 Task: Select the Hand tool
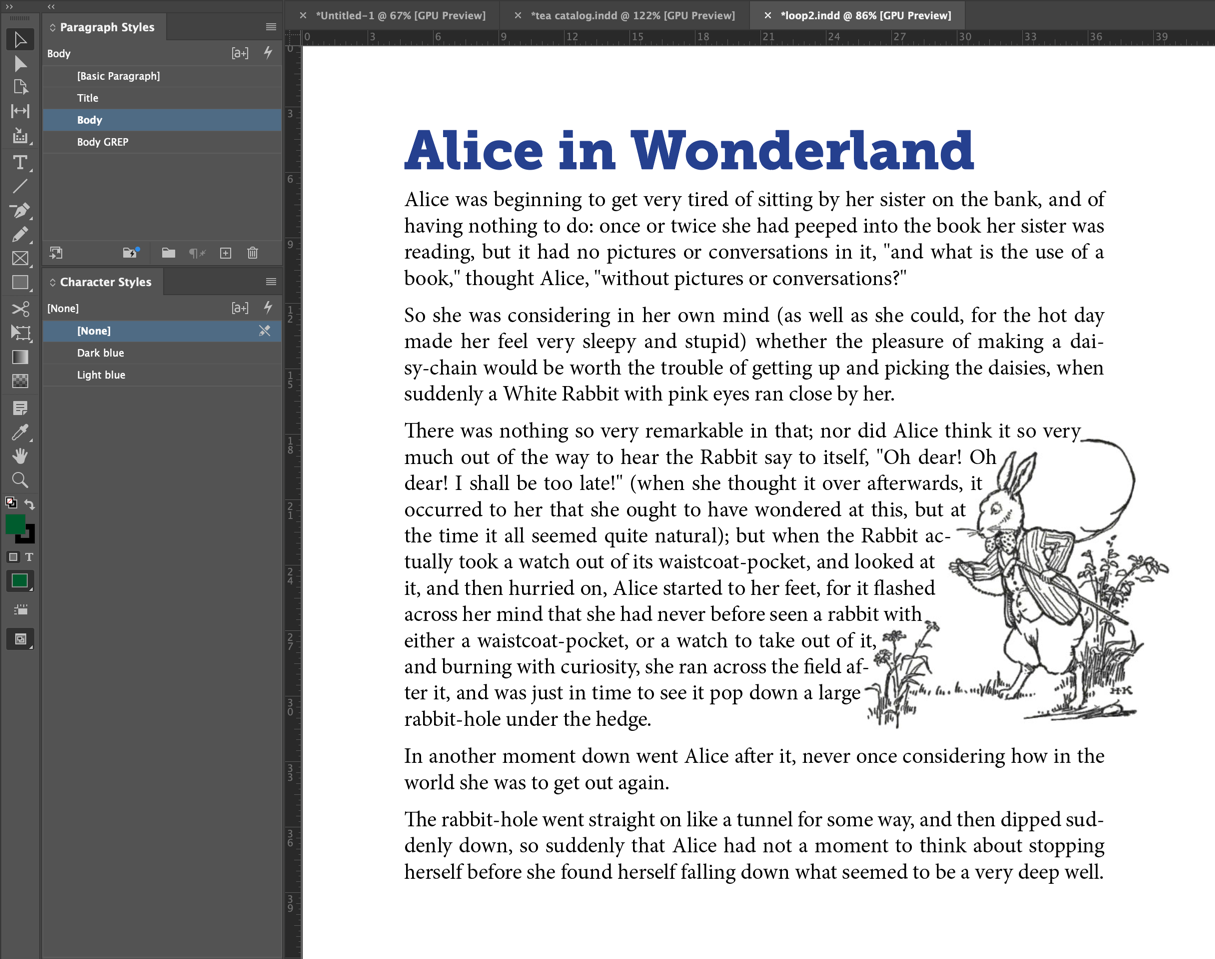click(20, 457)
